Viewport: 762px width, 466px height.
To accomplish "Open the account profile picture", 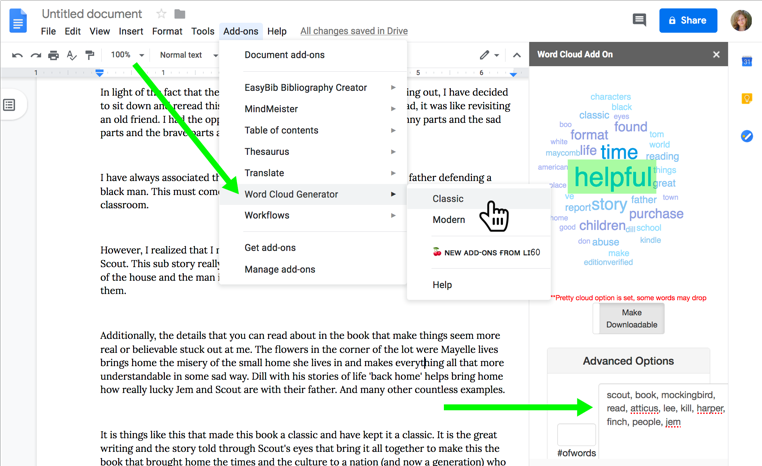I will click(x=741, y=20).
